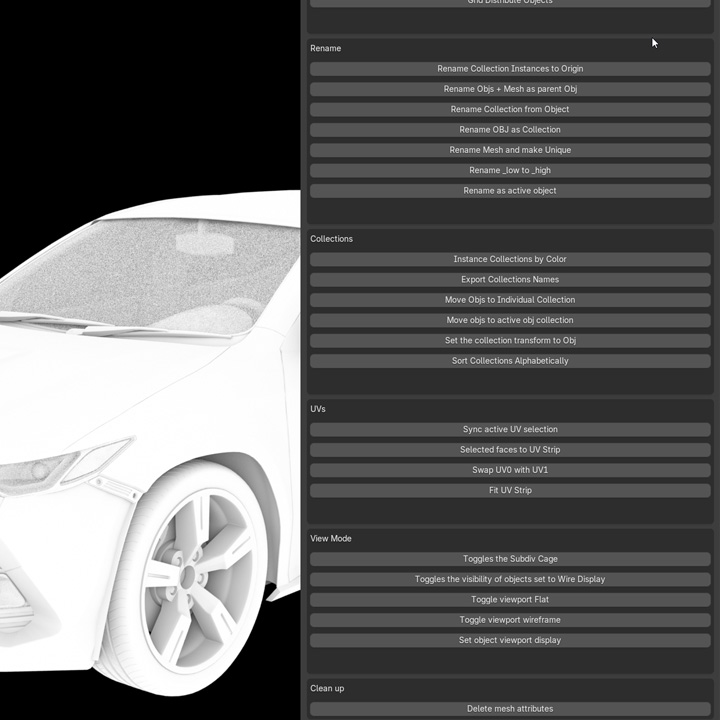Click Toggle viewport wireframe button

click(510, 620)
